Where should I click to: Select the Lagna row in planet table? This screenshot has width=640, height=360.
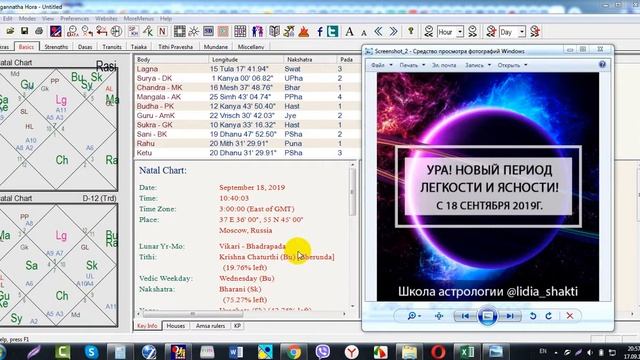(247, 69)
